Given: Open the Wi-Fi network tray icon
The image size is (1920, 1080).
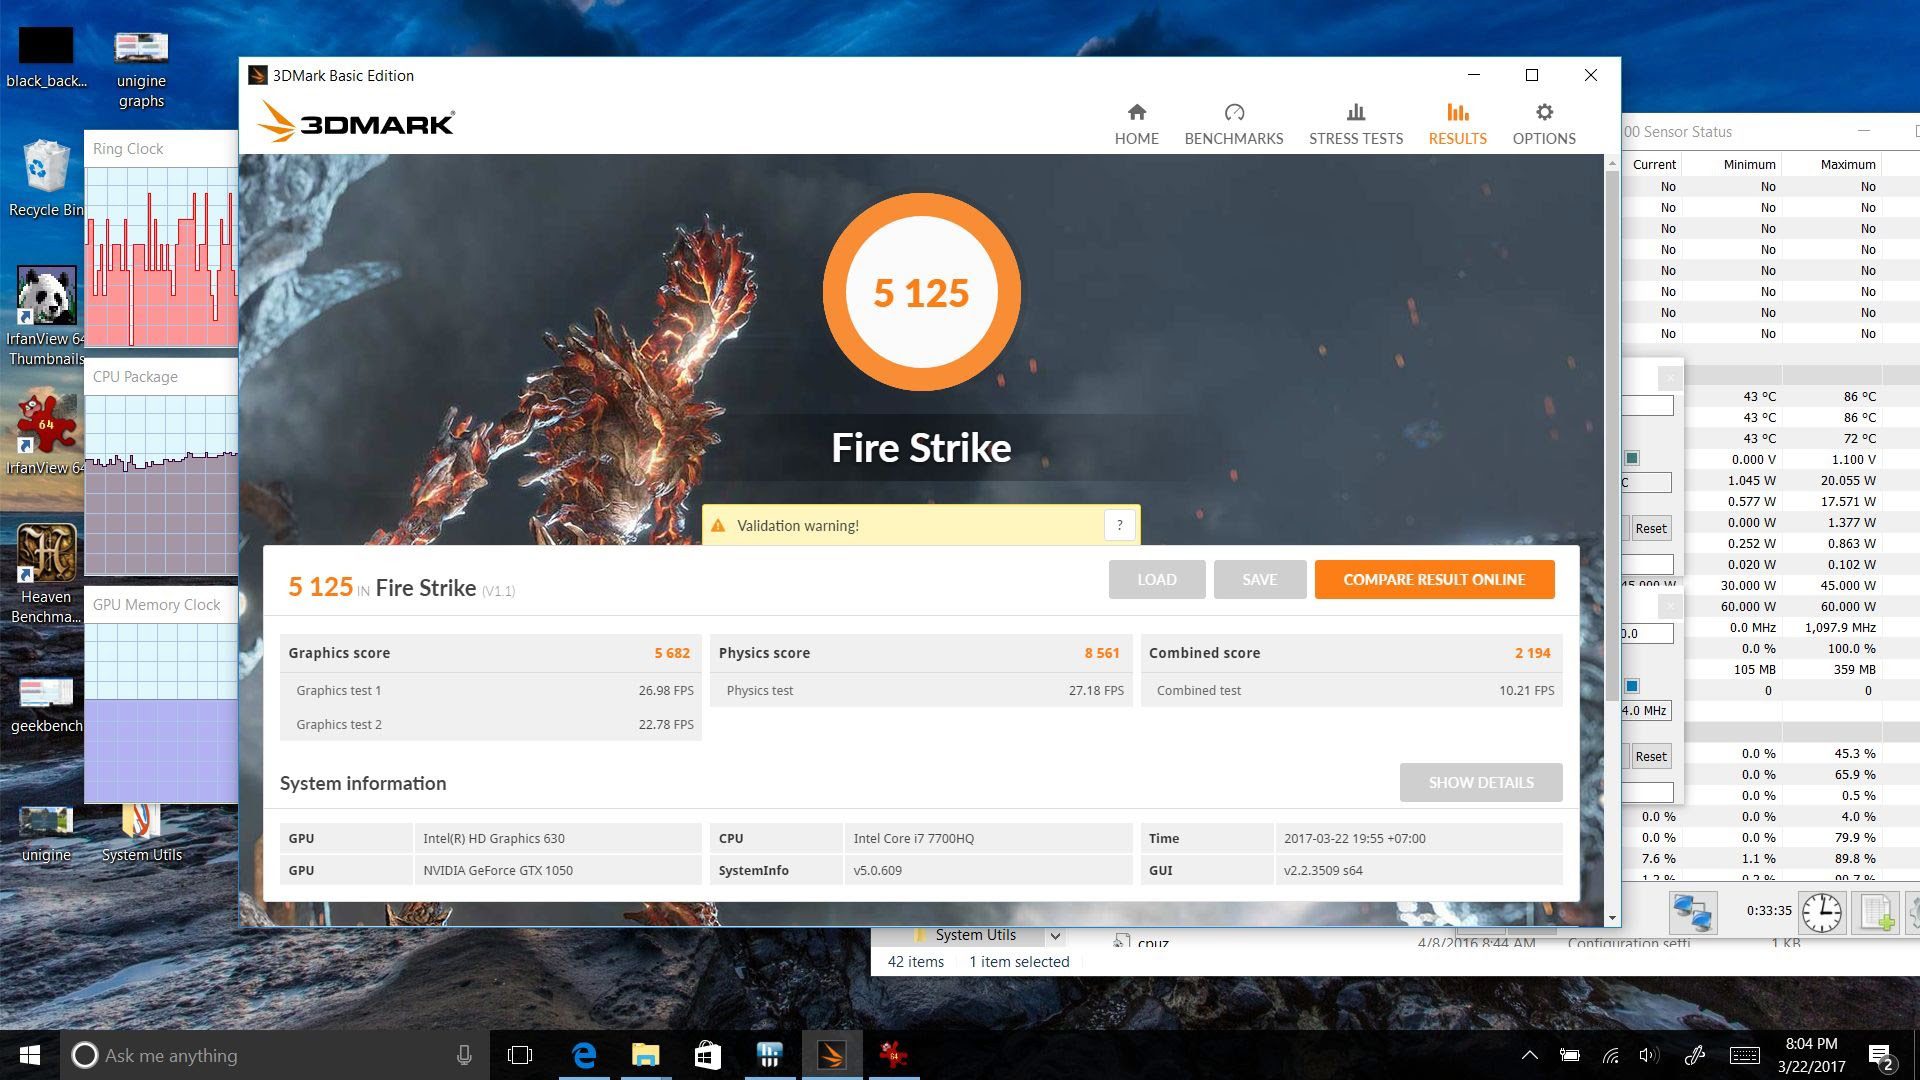Looking at the screenshot, I should click(x=1610, y=1055).
